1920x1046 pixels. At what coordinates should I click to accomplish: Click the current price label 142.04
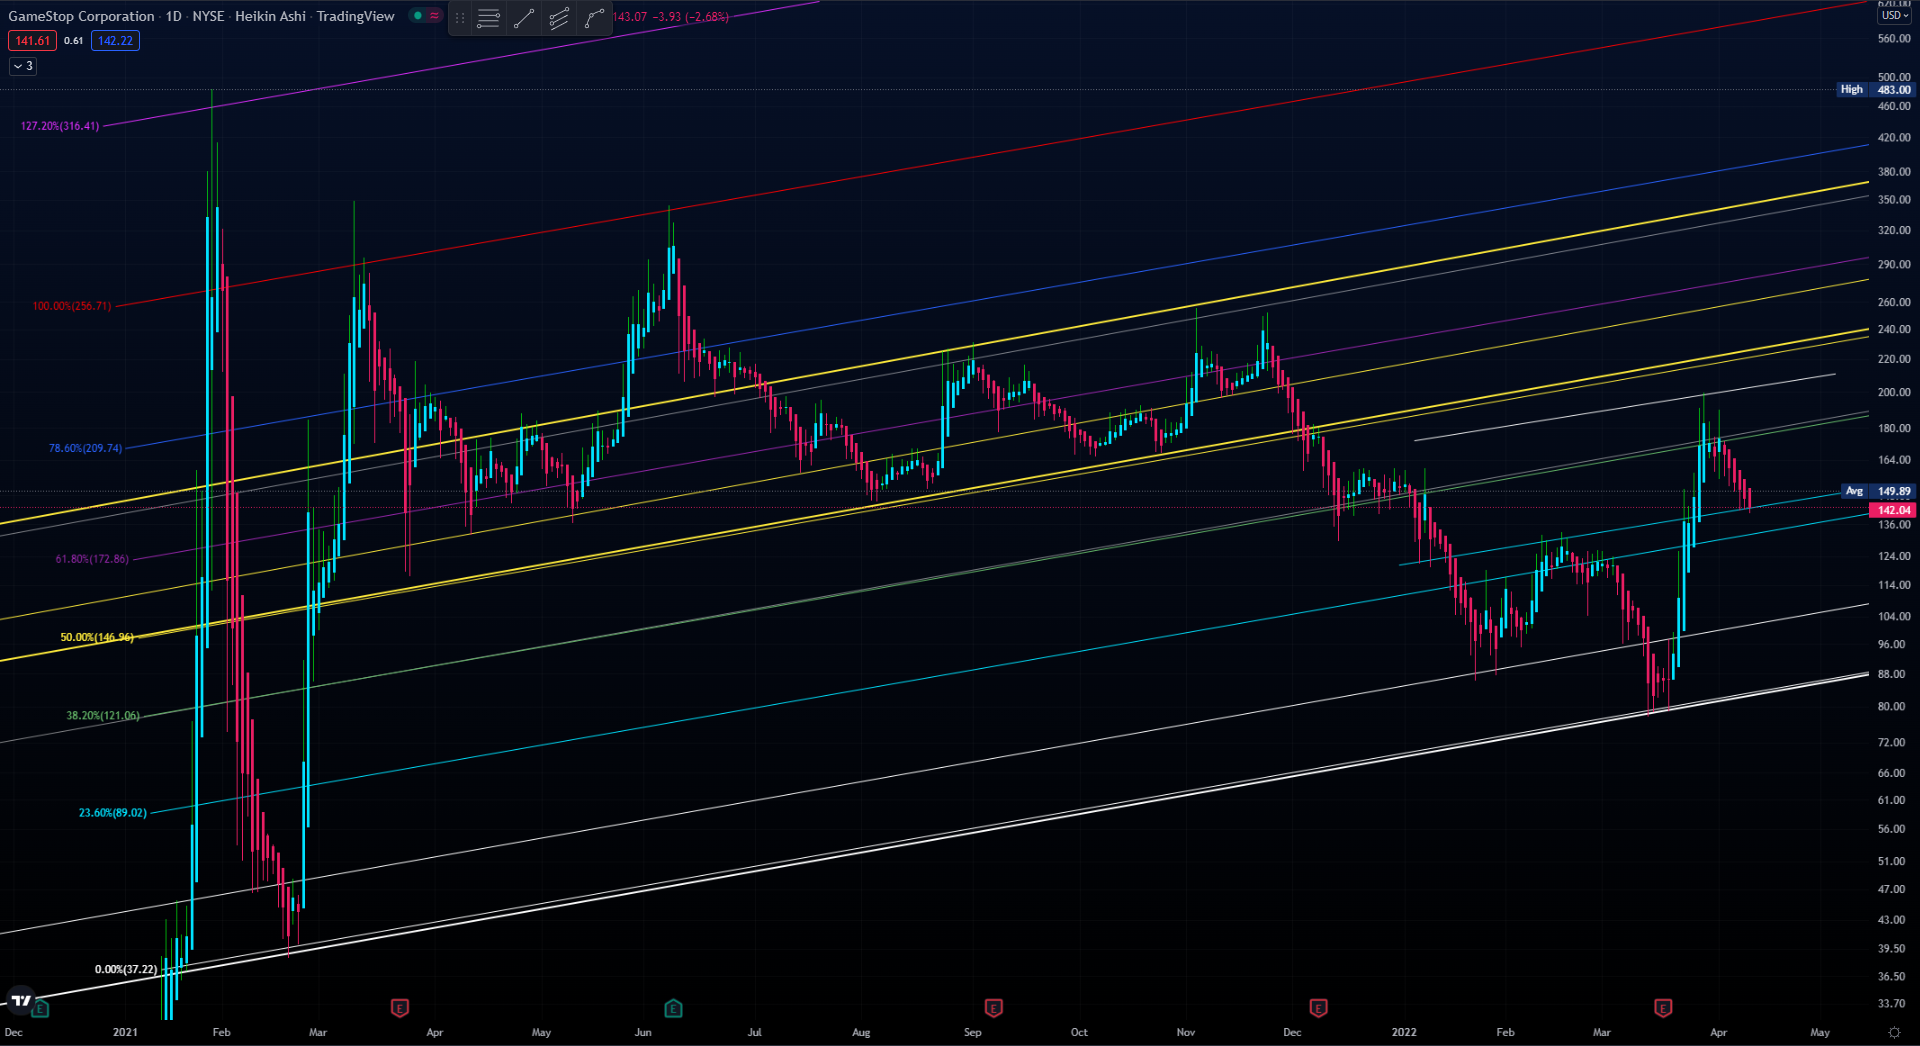[1893, 510]
